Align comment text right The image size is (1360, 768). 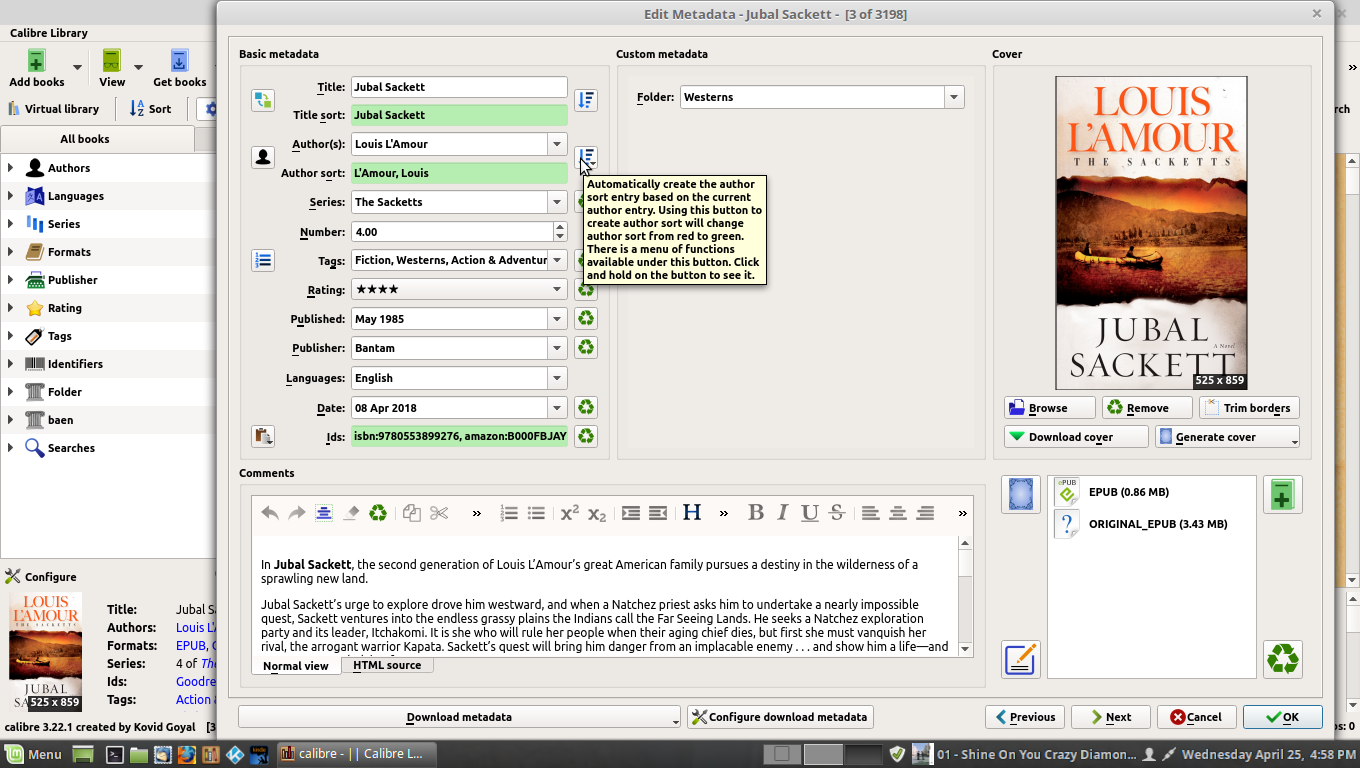point(925,513)
